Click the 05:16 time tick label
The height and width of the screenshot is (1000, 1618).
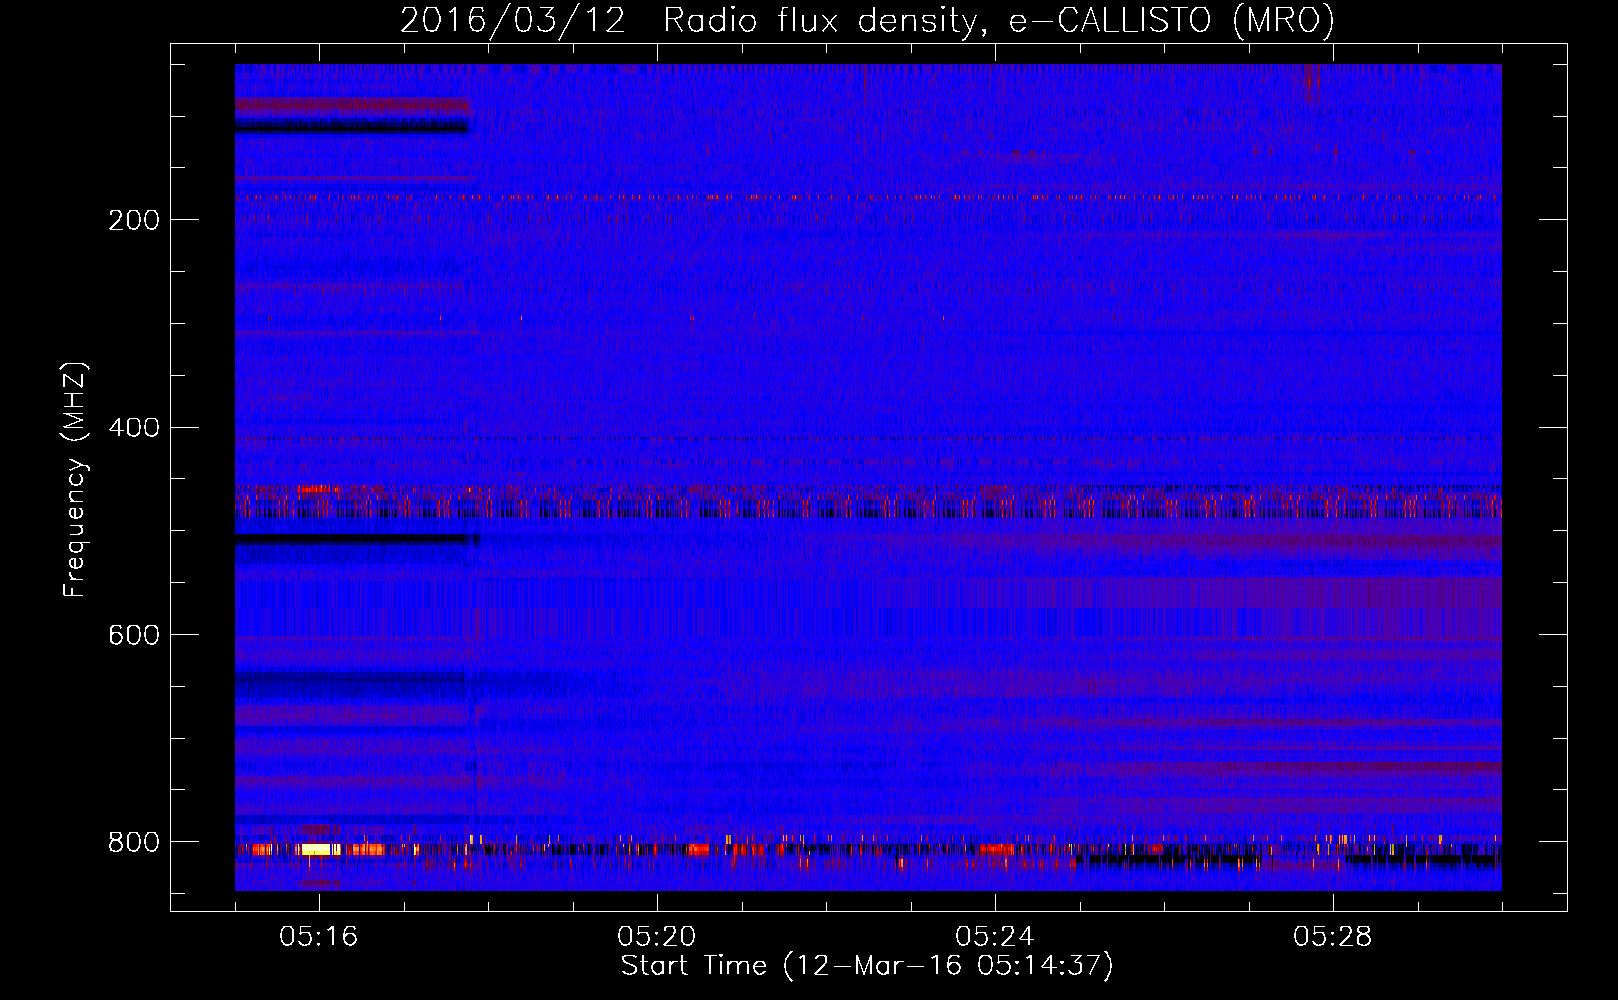tap(318, 937)
